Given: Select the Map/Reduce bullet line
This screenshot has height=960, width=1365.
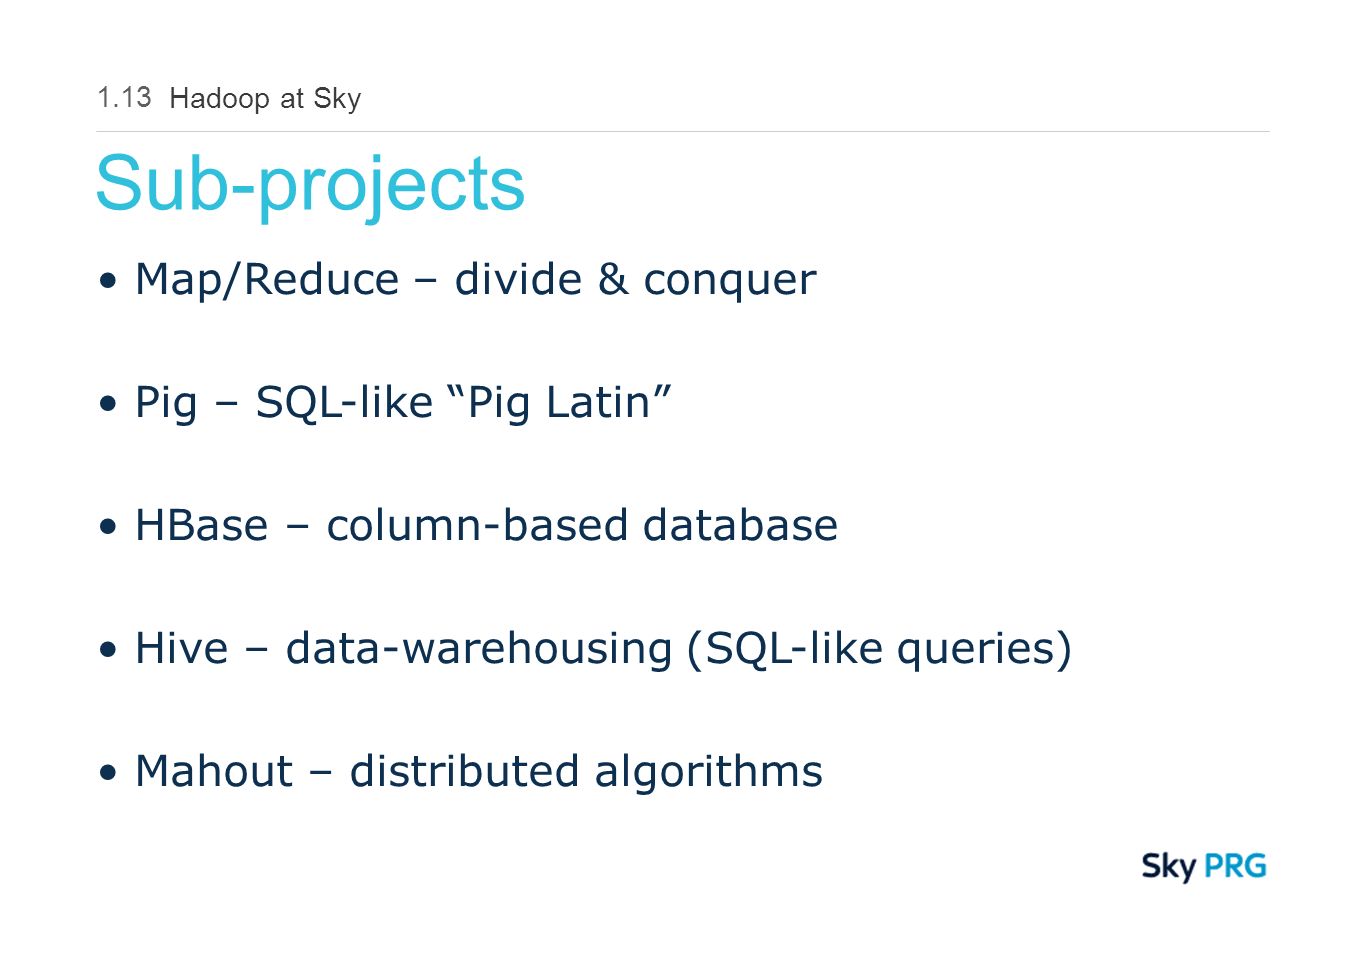Looking at the screenshot, I should pyautogui.click(x=458, y=280).
